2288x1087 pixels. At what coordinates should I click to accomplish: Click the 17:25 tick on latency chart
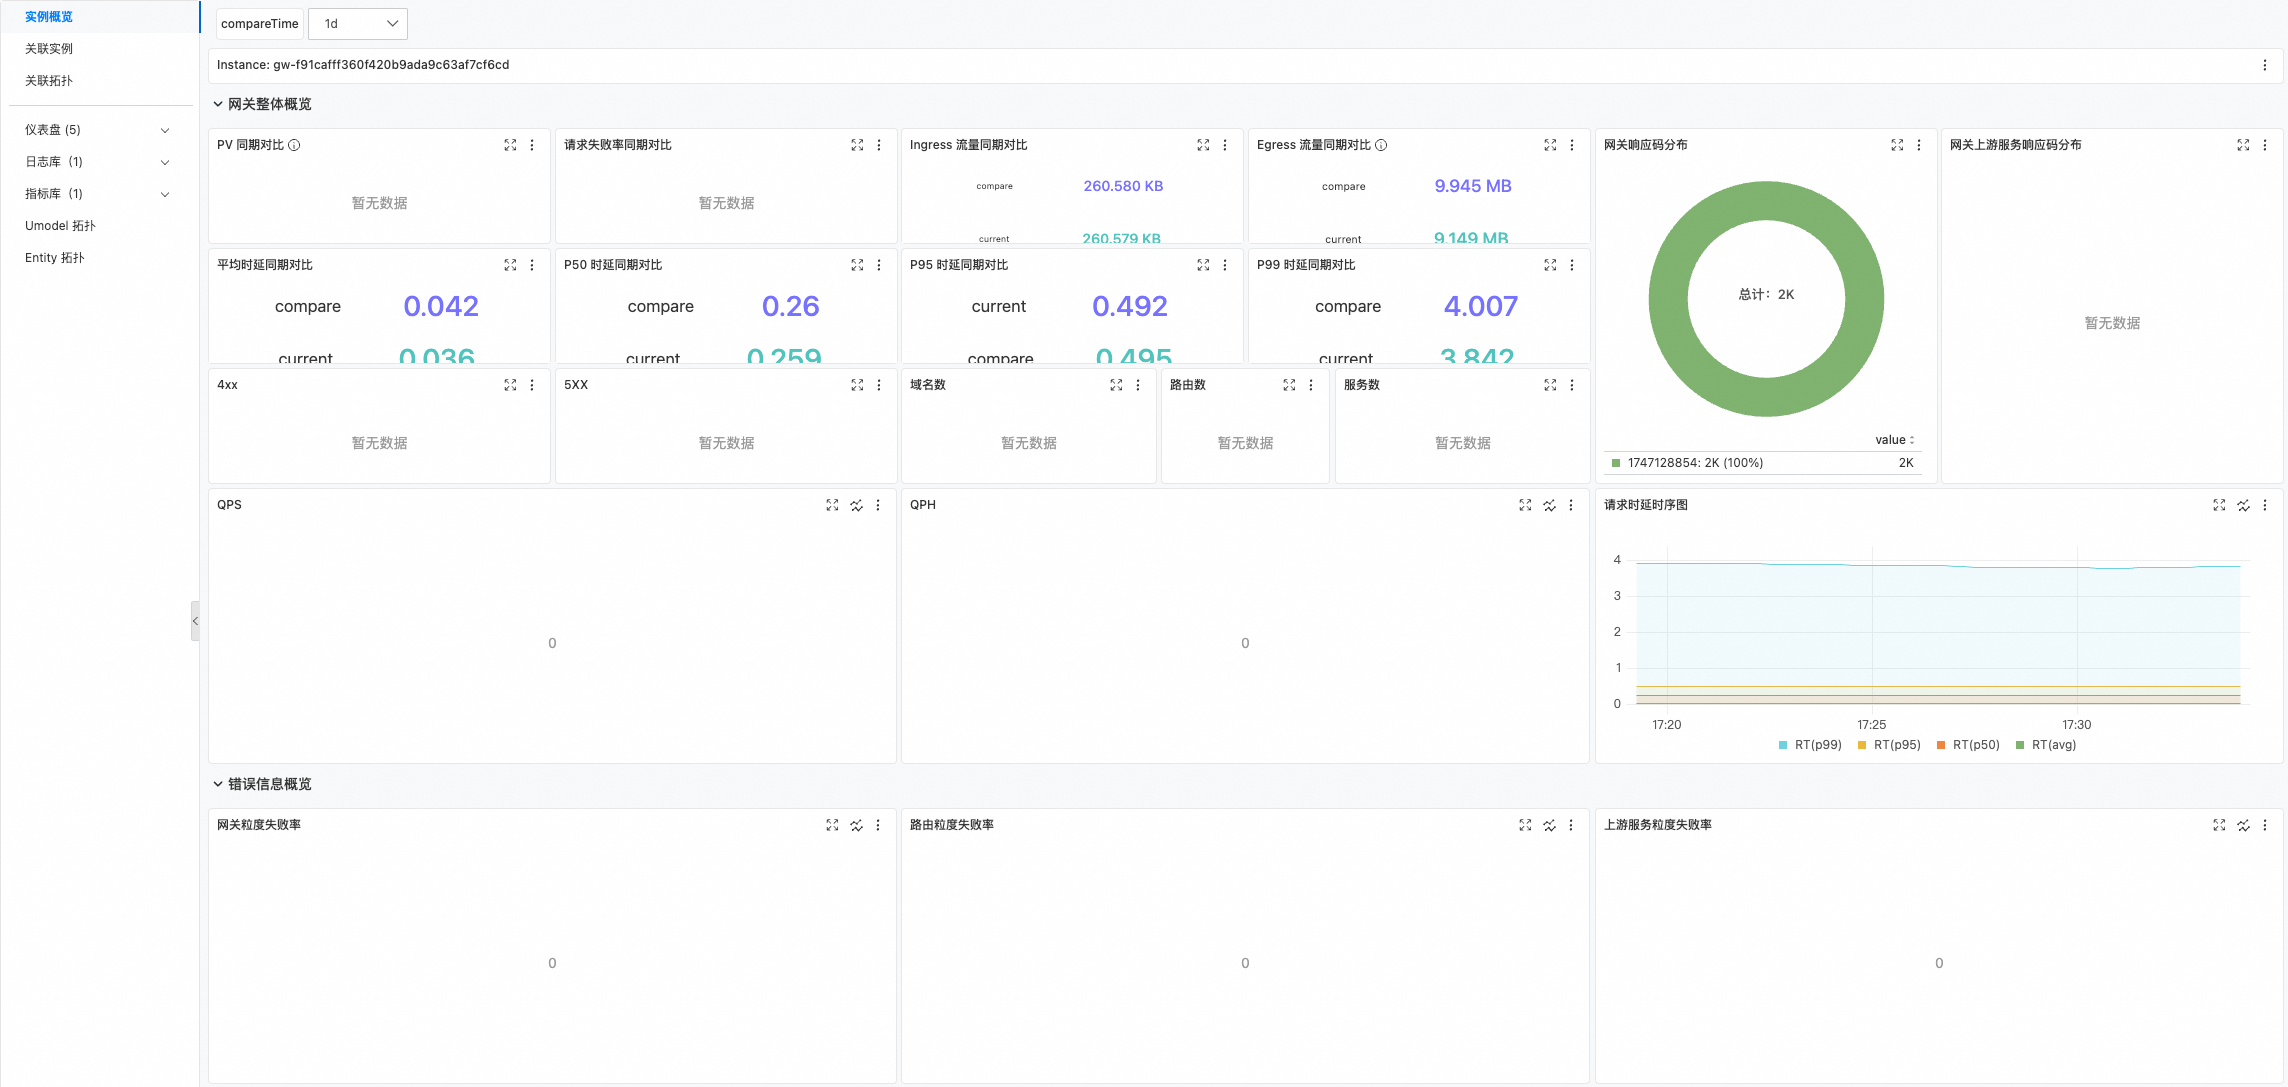pyautogui.click(x=1872, y=725)
